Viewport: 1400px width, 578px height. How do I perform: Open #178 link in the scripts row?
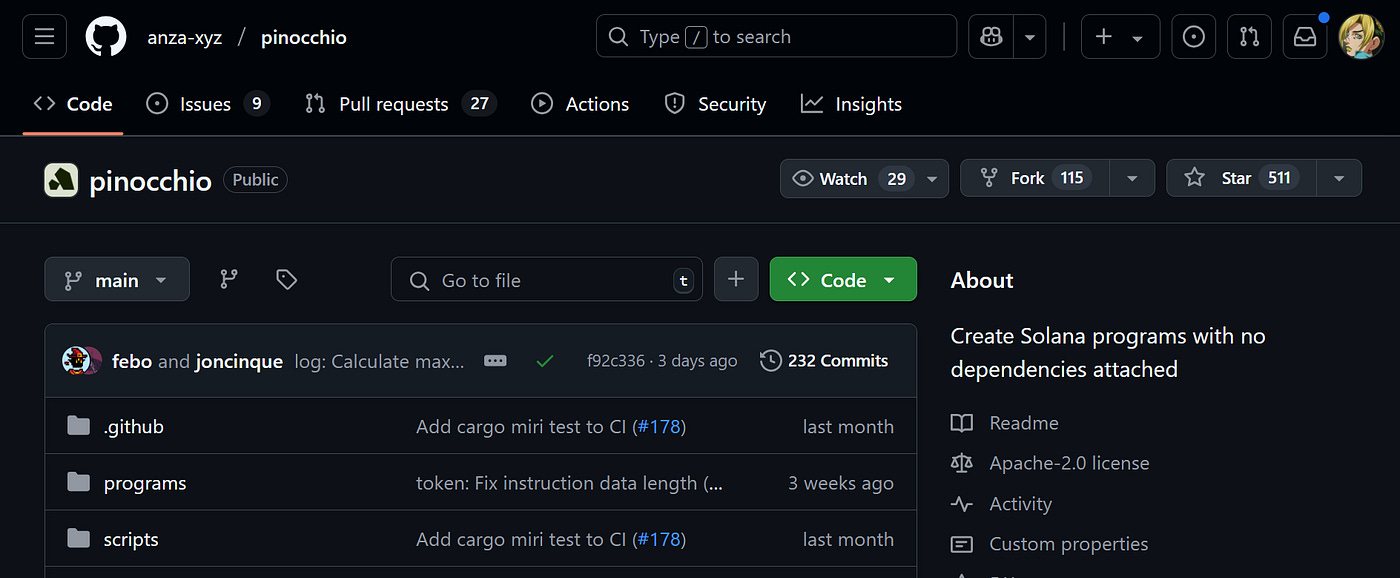[658, 539]
